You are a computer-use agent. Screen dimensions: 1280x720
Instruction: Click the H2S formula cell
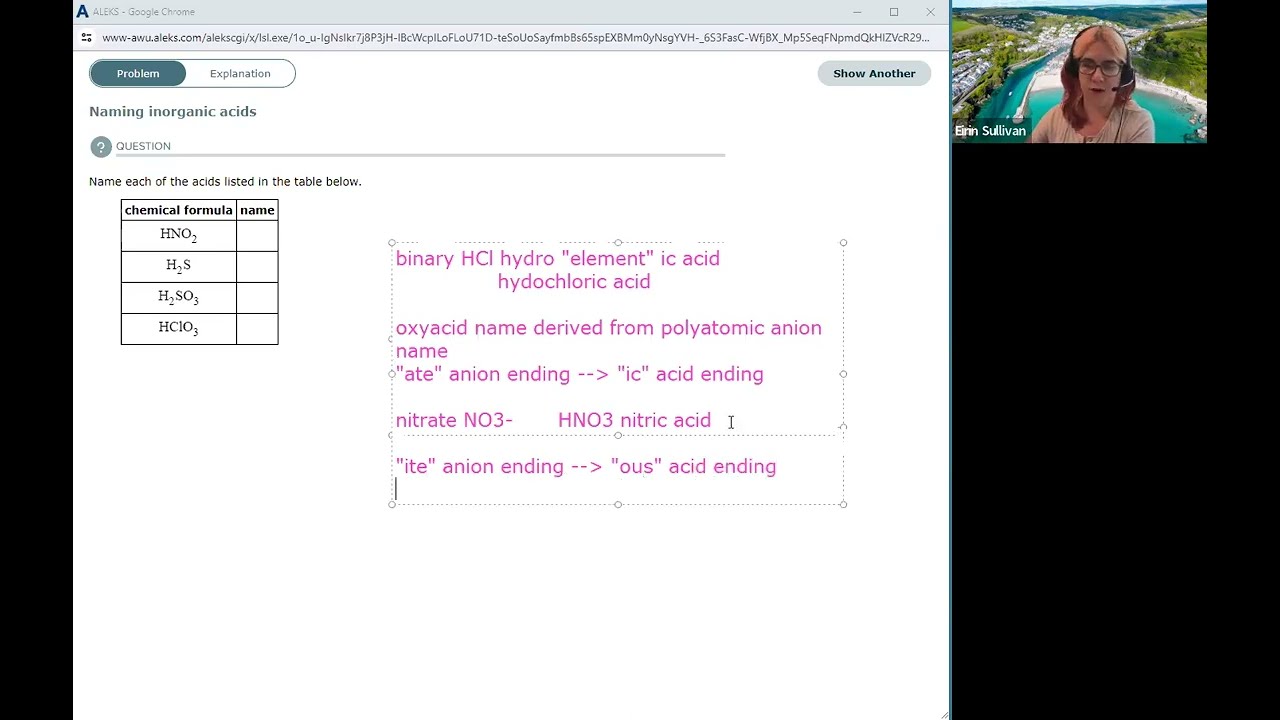point(178,266)
